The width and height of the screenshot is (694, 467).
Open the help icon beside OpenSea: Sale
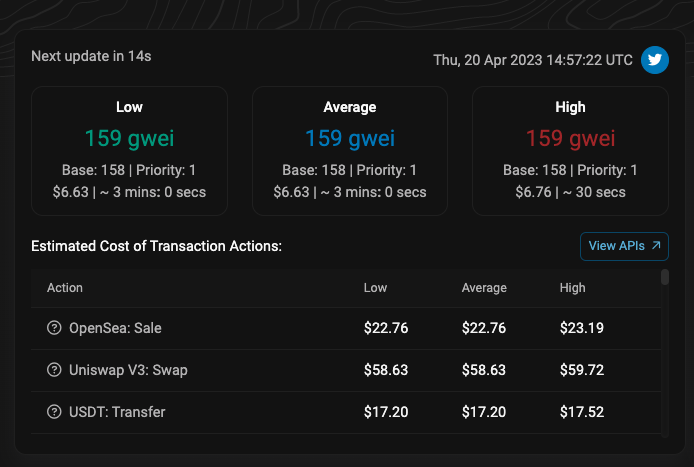tap(54, 328)
